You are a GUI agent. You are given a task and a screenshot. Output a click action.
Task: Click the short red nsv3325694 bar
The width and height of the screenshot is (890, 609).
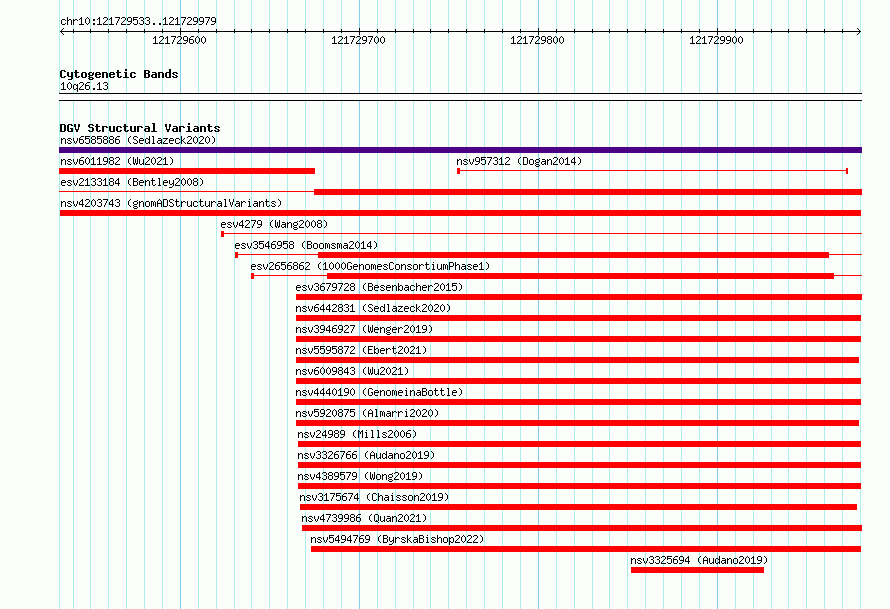click(x=697, y=570)
